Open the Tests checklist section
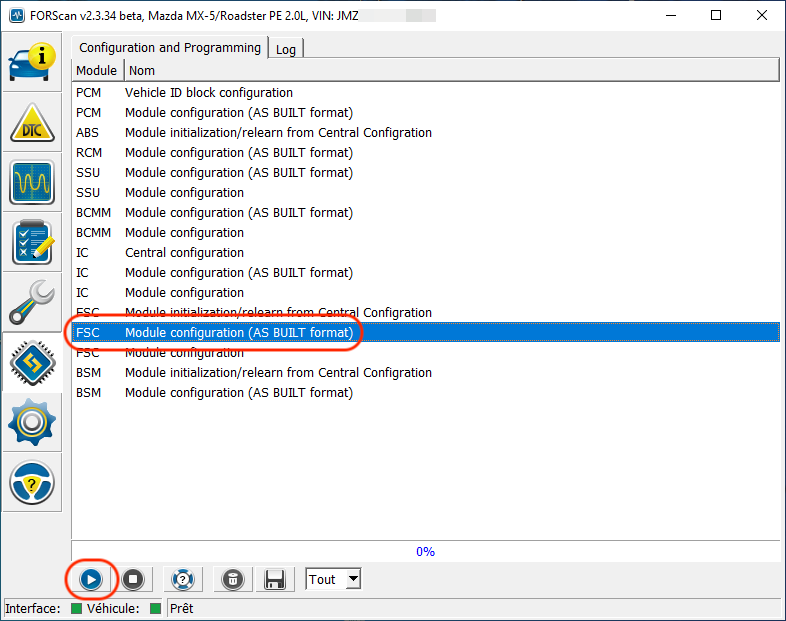The height and width of the screenshot is (621, 786). click(32, 243)
